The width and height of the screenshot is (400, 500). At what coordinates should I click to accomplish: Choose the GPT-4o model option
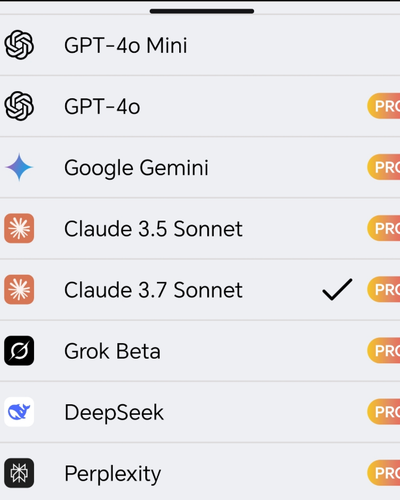(x=200, y=106)
